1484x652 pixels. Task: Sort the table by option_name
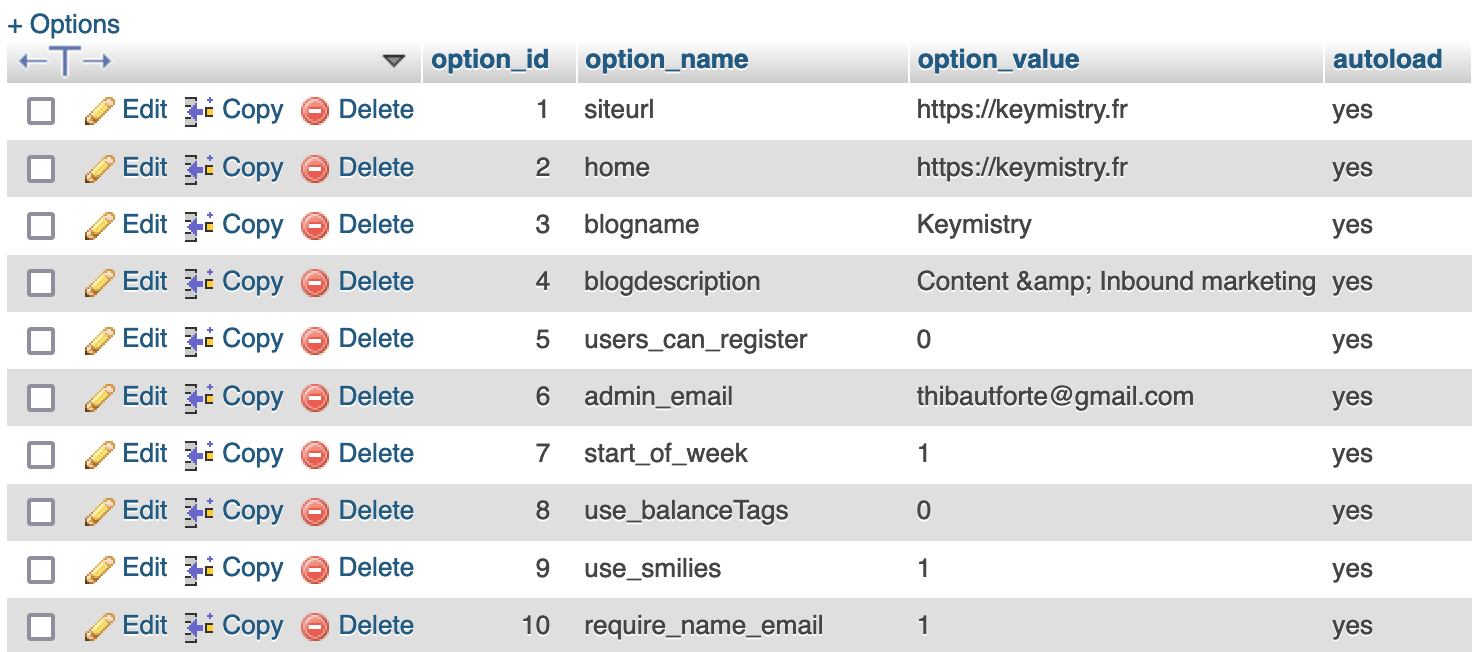[665, 59]
